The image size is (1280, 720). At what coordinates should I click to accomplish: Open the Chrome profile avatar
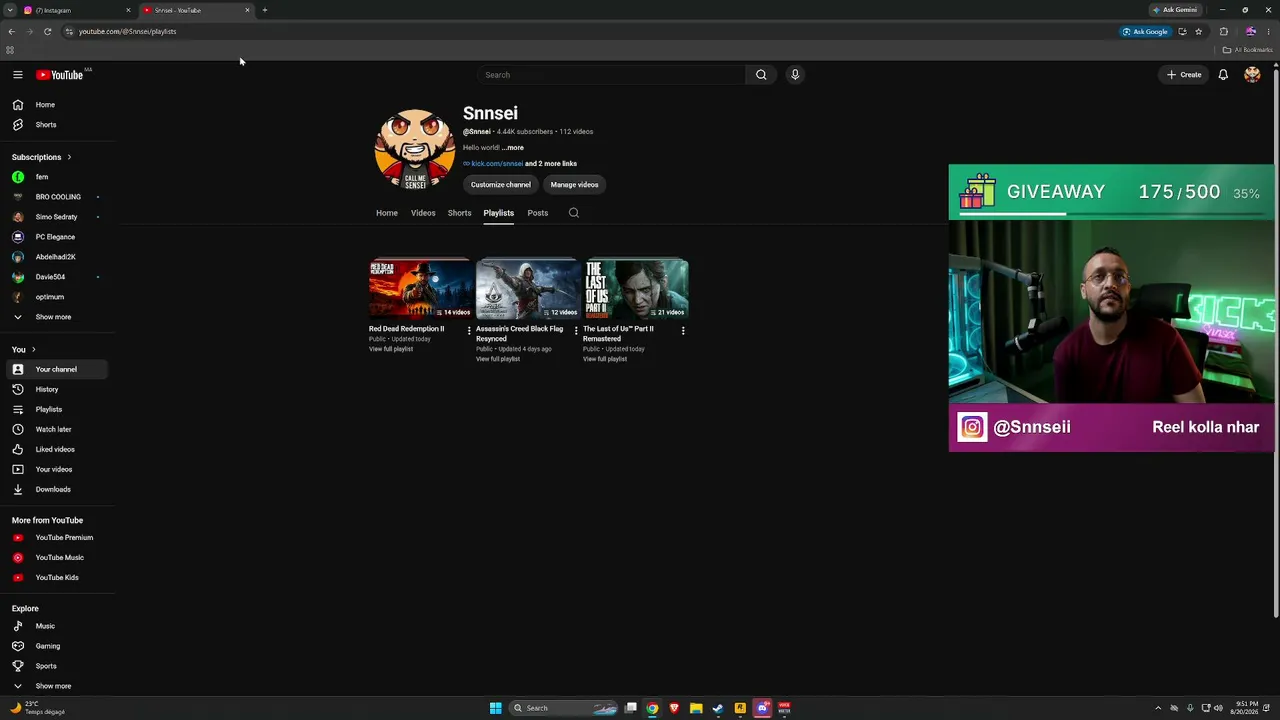(1250, 32)
